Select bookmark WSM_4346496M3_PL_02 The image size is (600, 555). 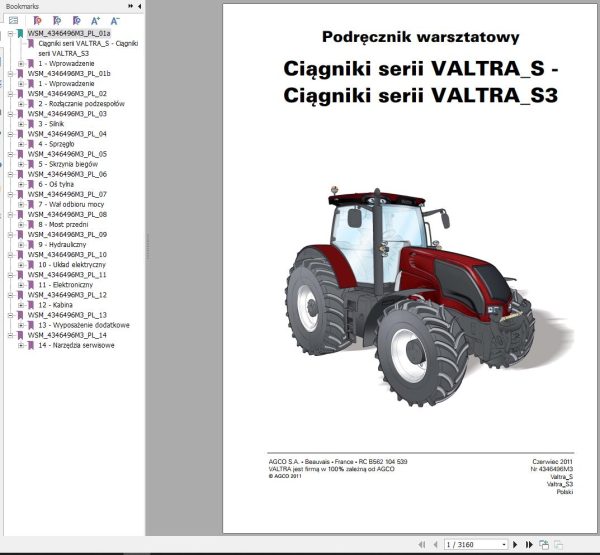tap(67, 94)
